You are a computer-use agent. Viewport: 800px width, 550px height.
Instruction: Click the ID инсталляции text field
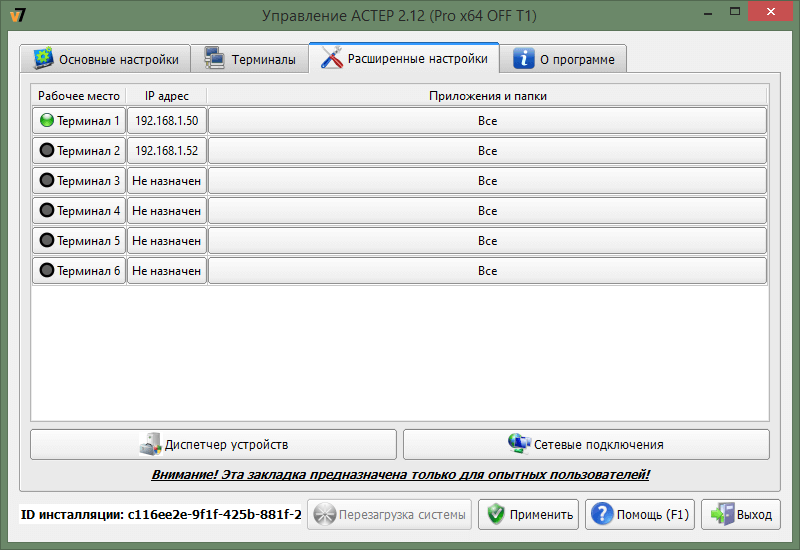pyautogui.click(x=161, y=514)
